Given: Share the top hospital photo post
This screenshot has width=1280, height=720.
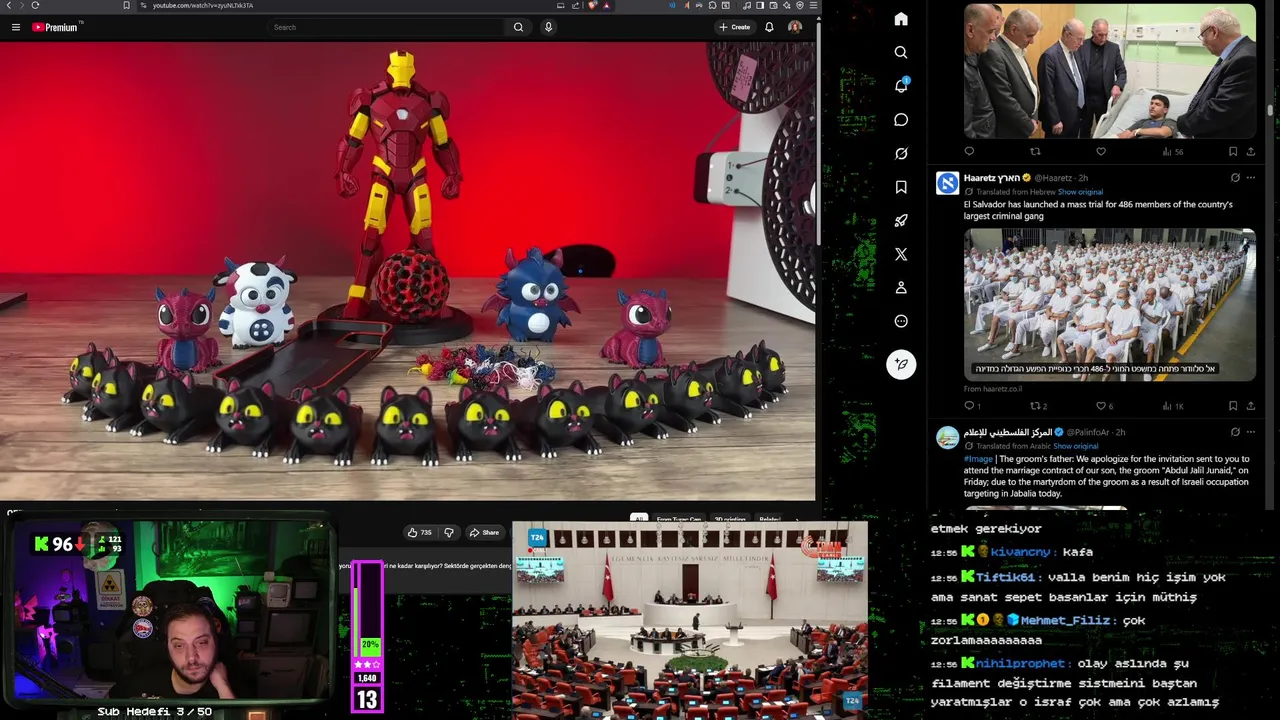Looking at the screenshot, I should (x=1250, y=152).
